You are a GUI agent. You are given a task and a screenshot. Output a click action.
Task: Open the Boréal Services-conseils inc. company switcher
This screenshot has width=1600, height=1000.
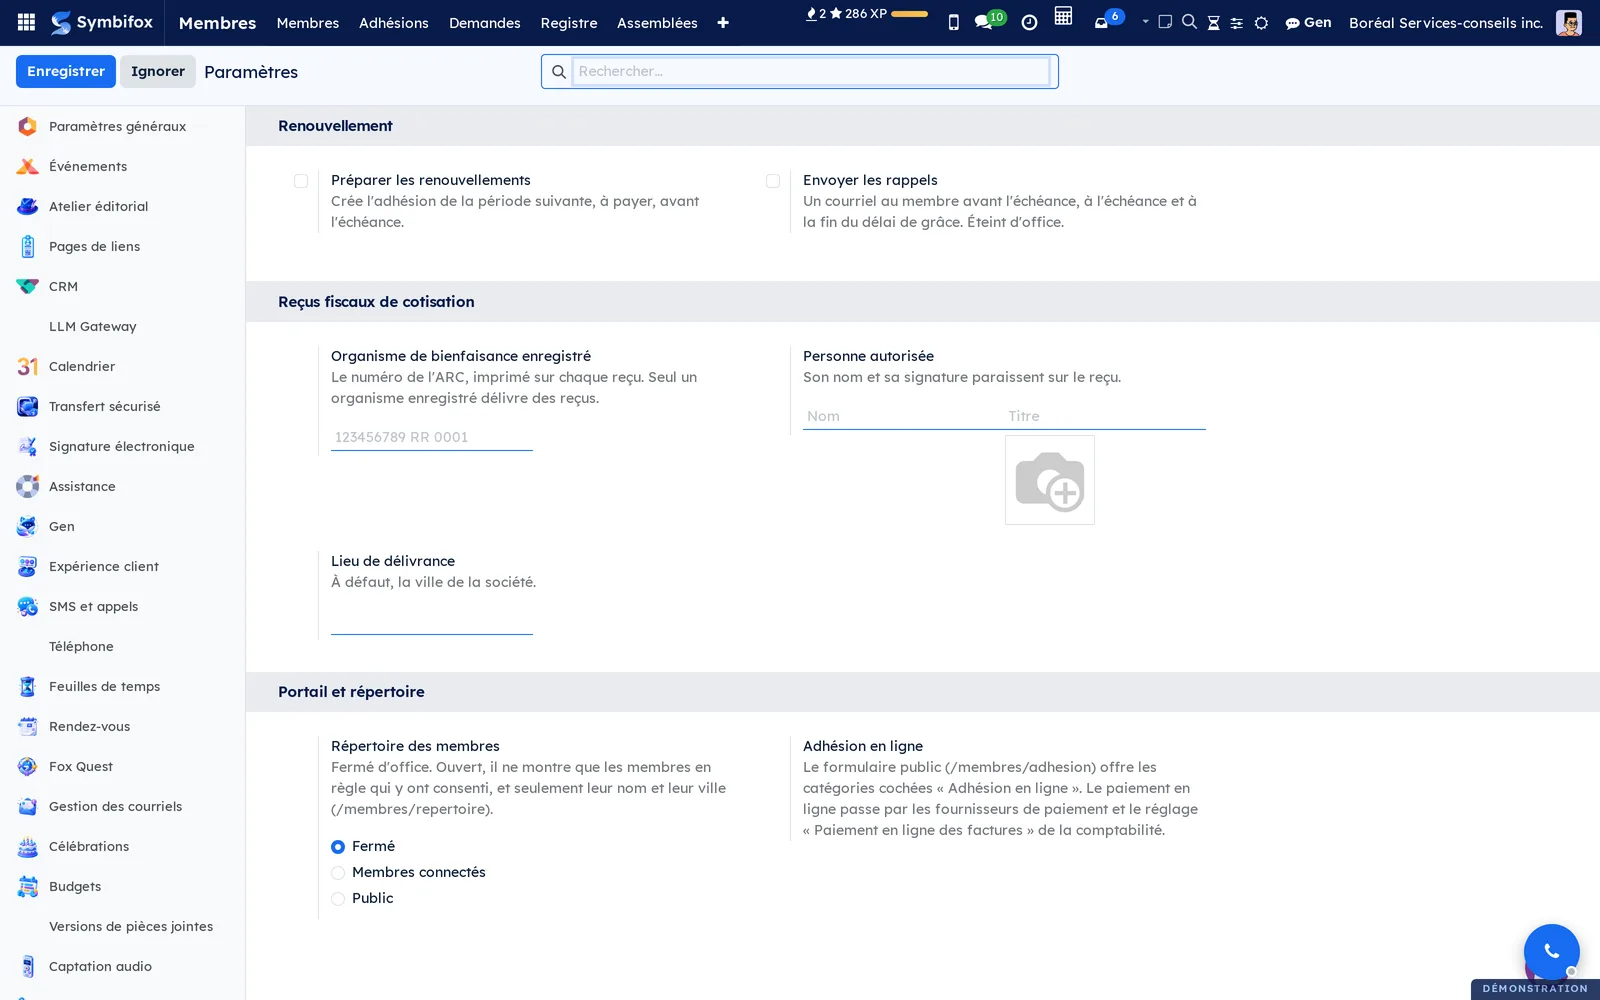(1446, 22)
